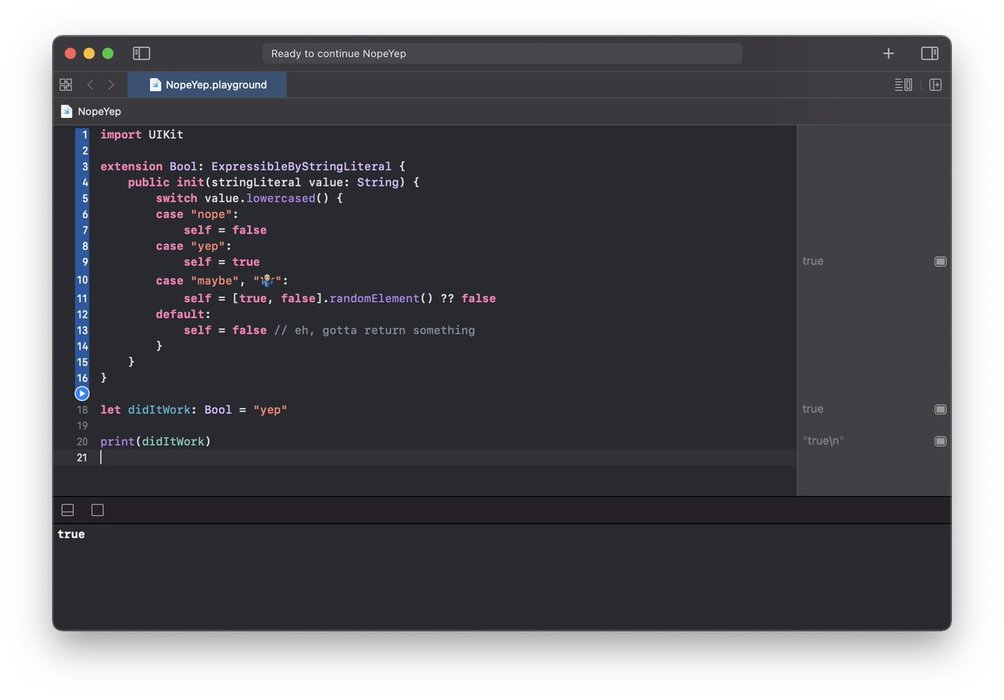Screen dimensions: 1004x700
Task: Adjust editor options lines icon
Action: 903,85
